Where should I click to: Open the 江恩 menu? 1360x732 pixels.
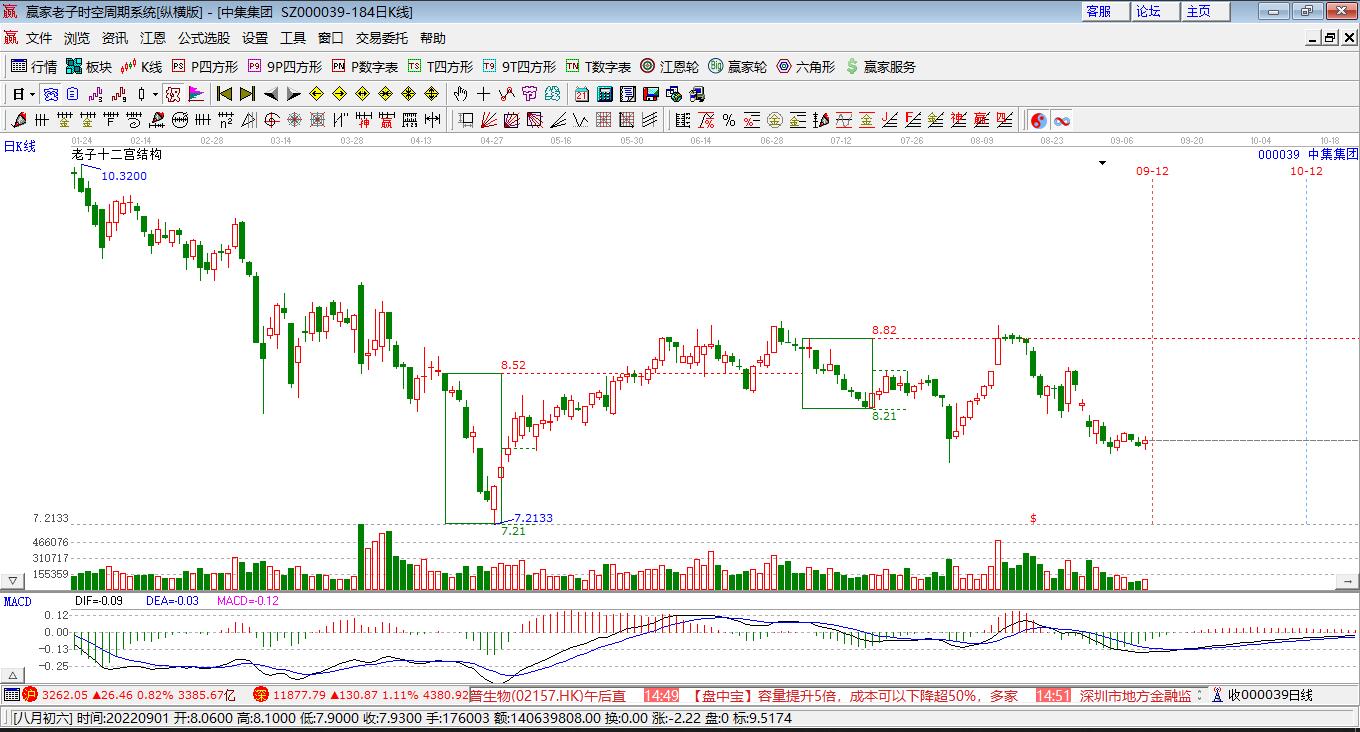153,38
